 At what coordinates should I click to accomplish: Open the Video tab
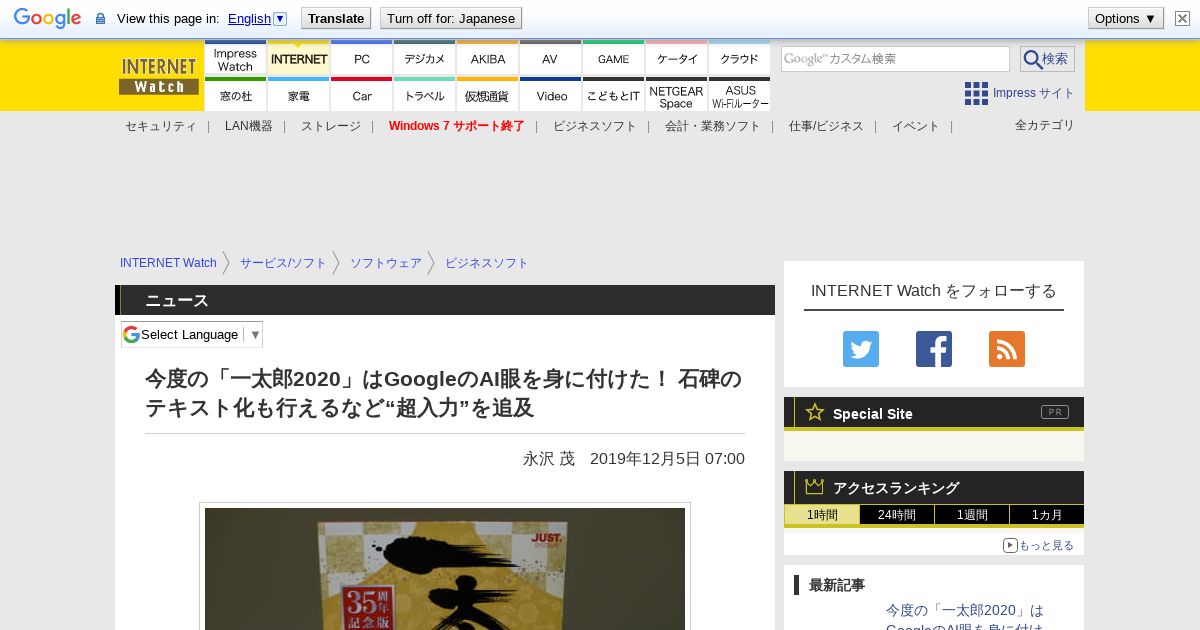point(550,95)
